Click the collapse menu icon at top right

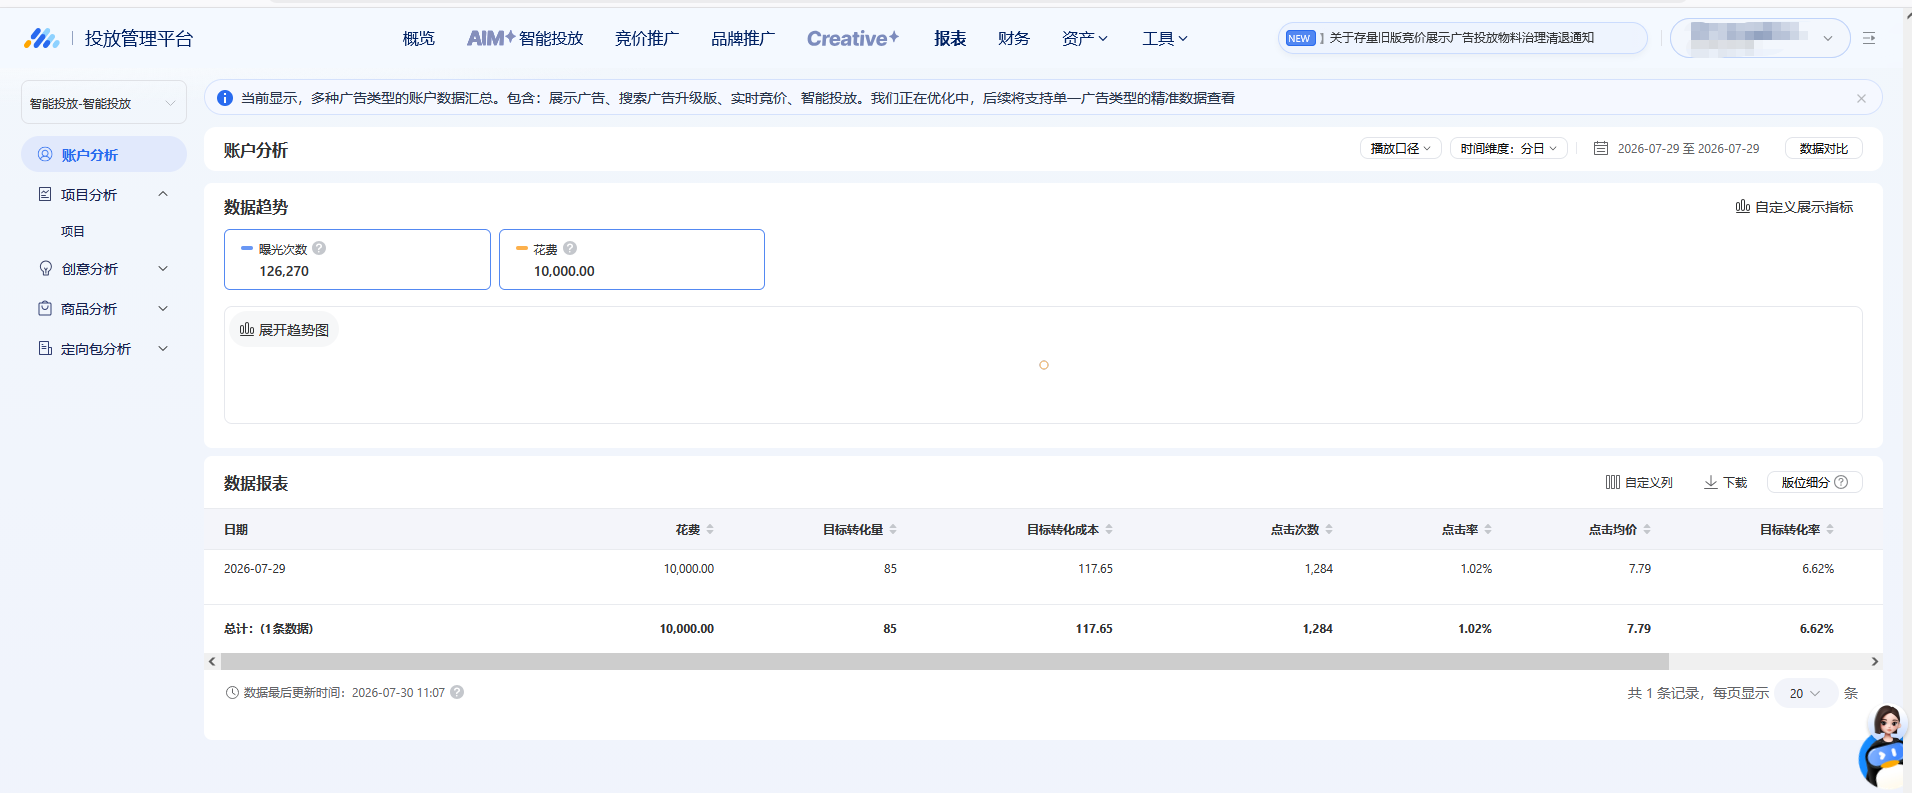pyautogui.click(x=1869, y=38)
